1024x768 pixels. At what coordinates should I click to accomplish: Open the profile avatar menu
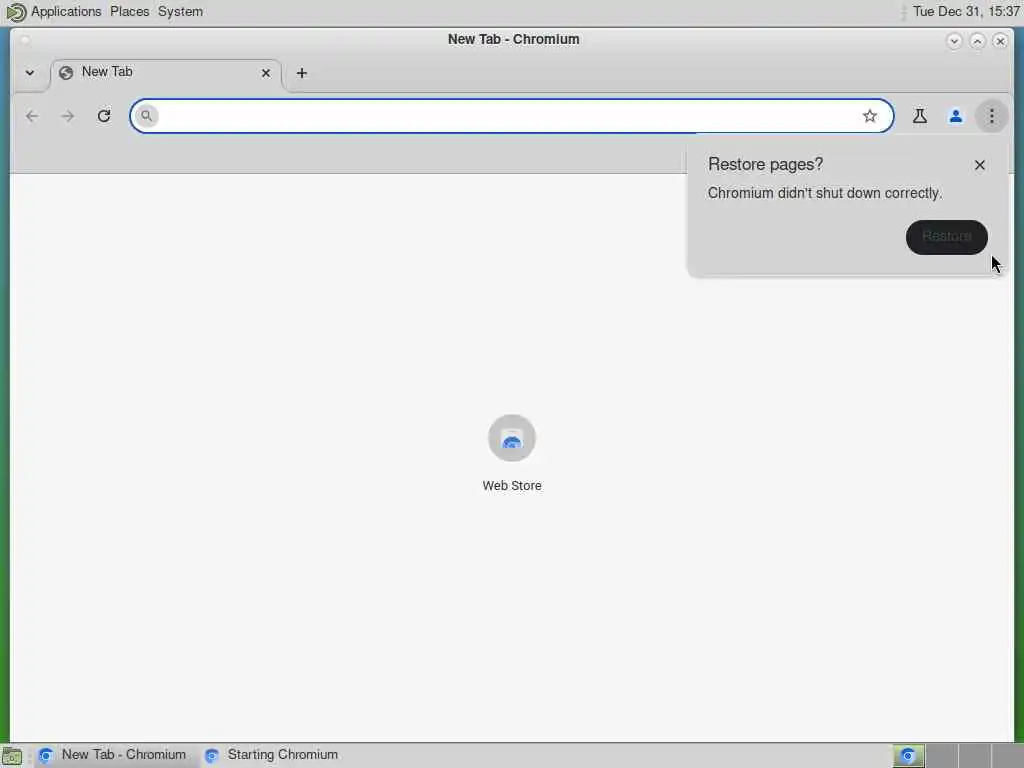pyautogui.click(x=955, y=116)
